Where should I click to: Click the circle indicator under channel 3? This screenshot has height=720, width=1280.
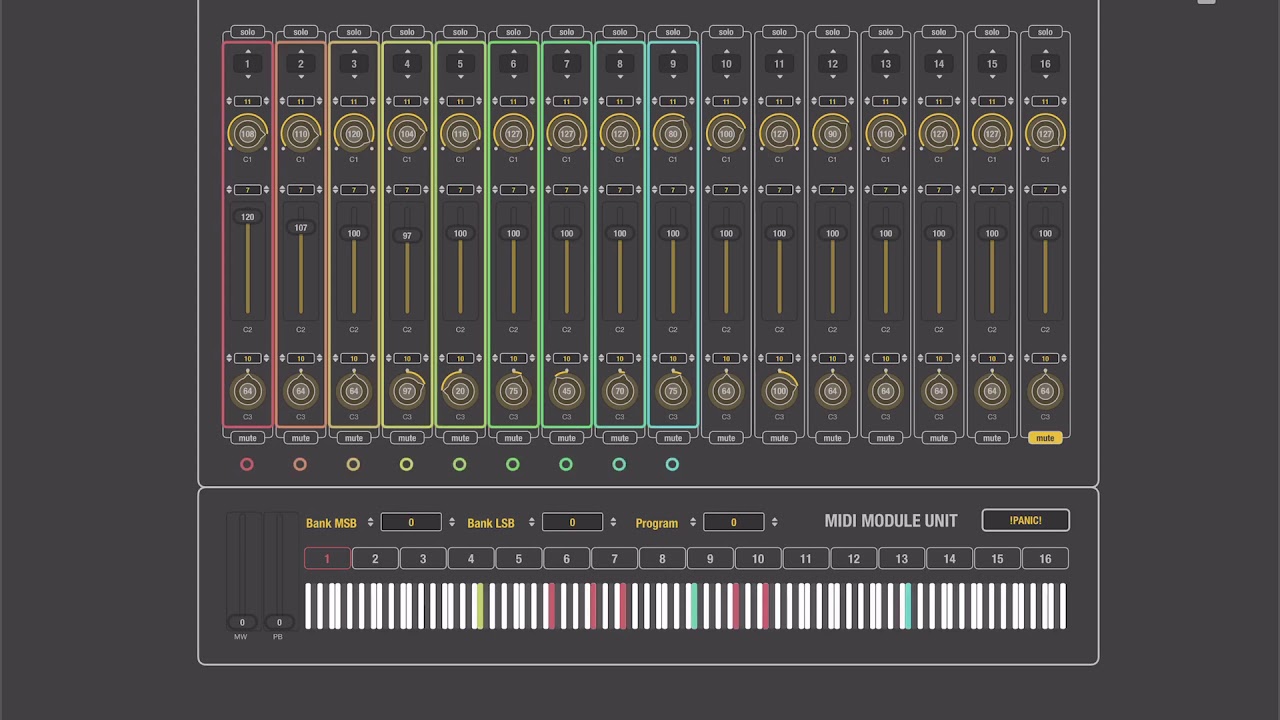[353, 464]
